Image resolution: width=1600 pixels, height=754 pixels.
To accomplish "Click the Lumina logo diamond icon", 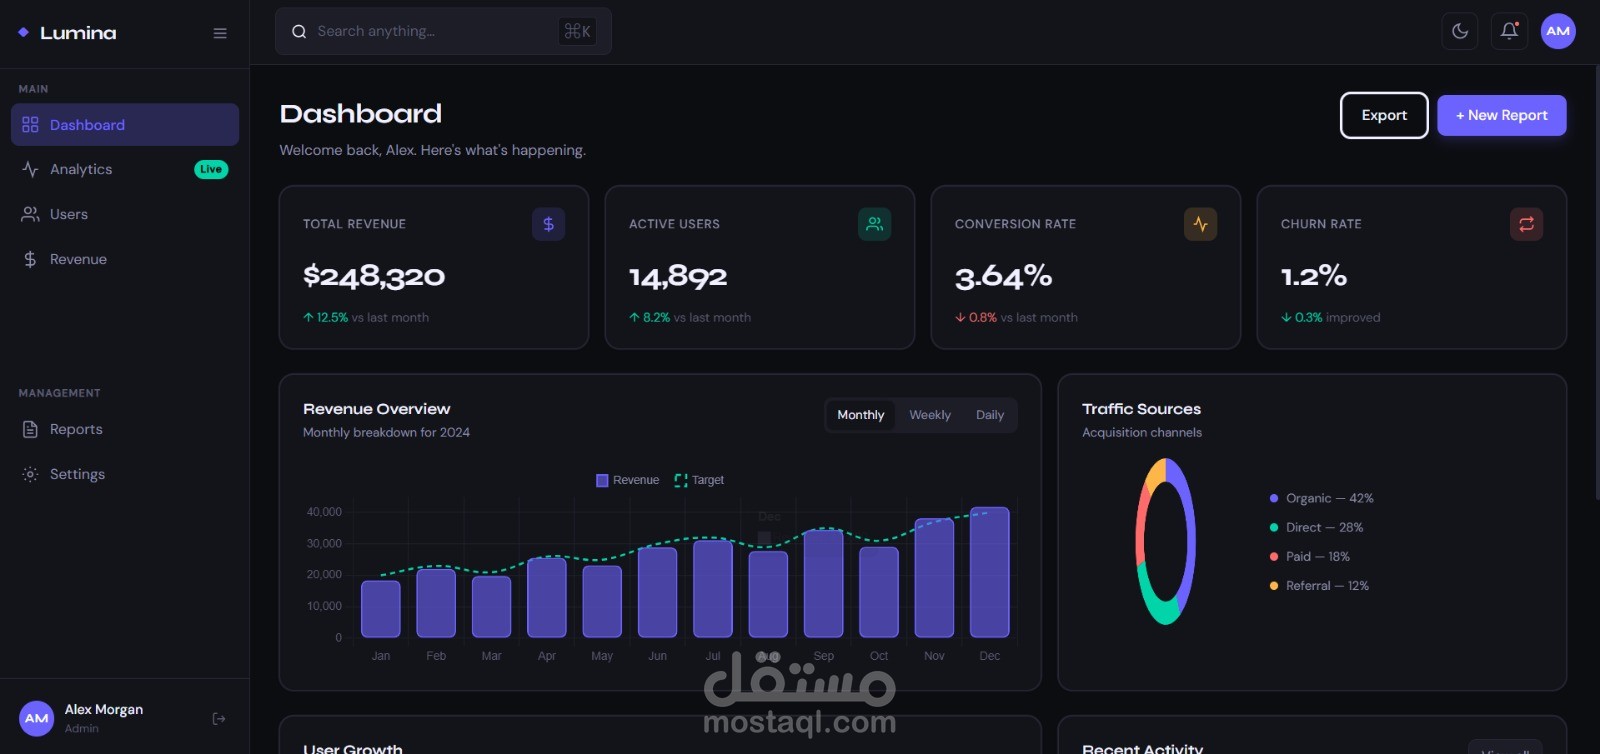I will (23, 33).
